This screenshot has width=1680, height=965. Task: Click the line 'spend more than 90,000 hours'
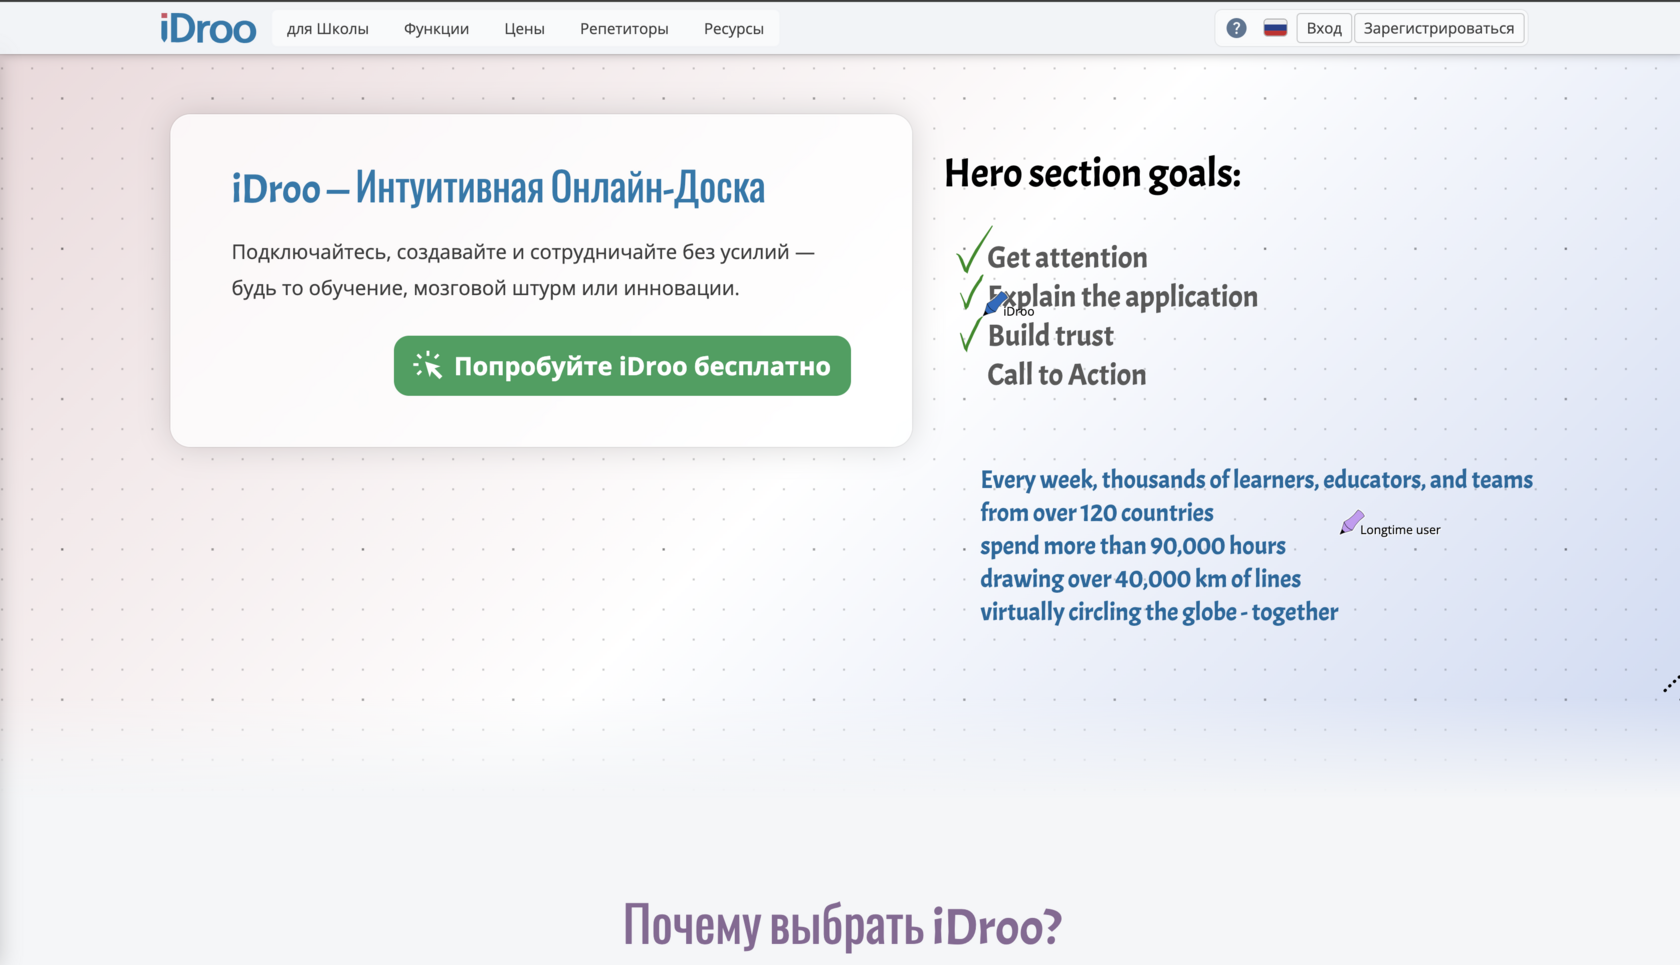point(1133,546)
